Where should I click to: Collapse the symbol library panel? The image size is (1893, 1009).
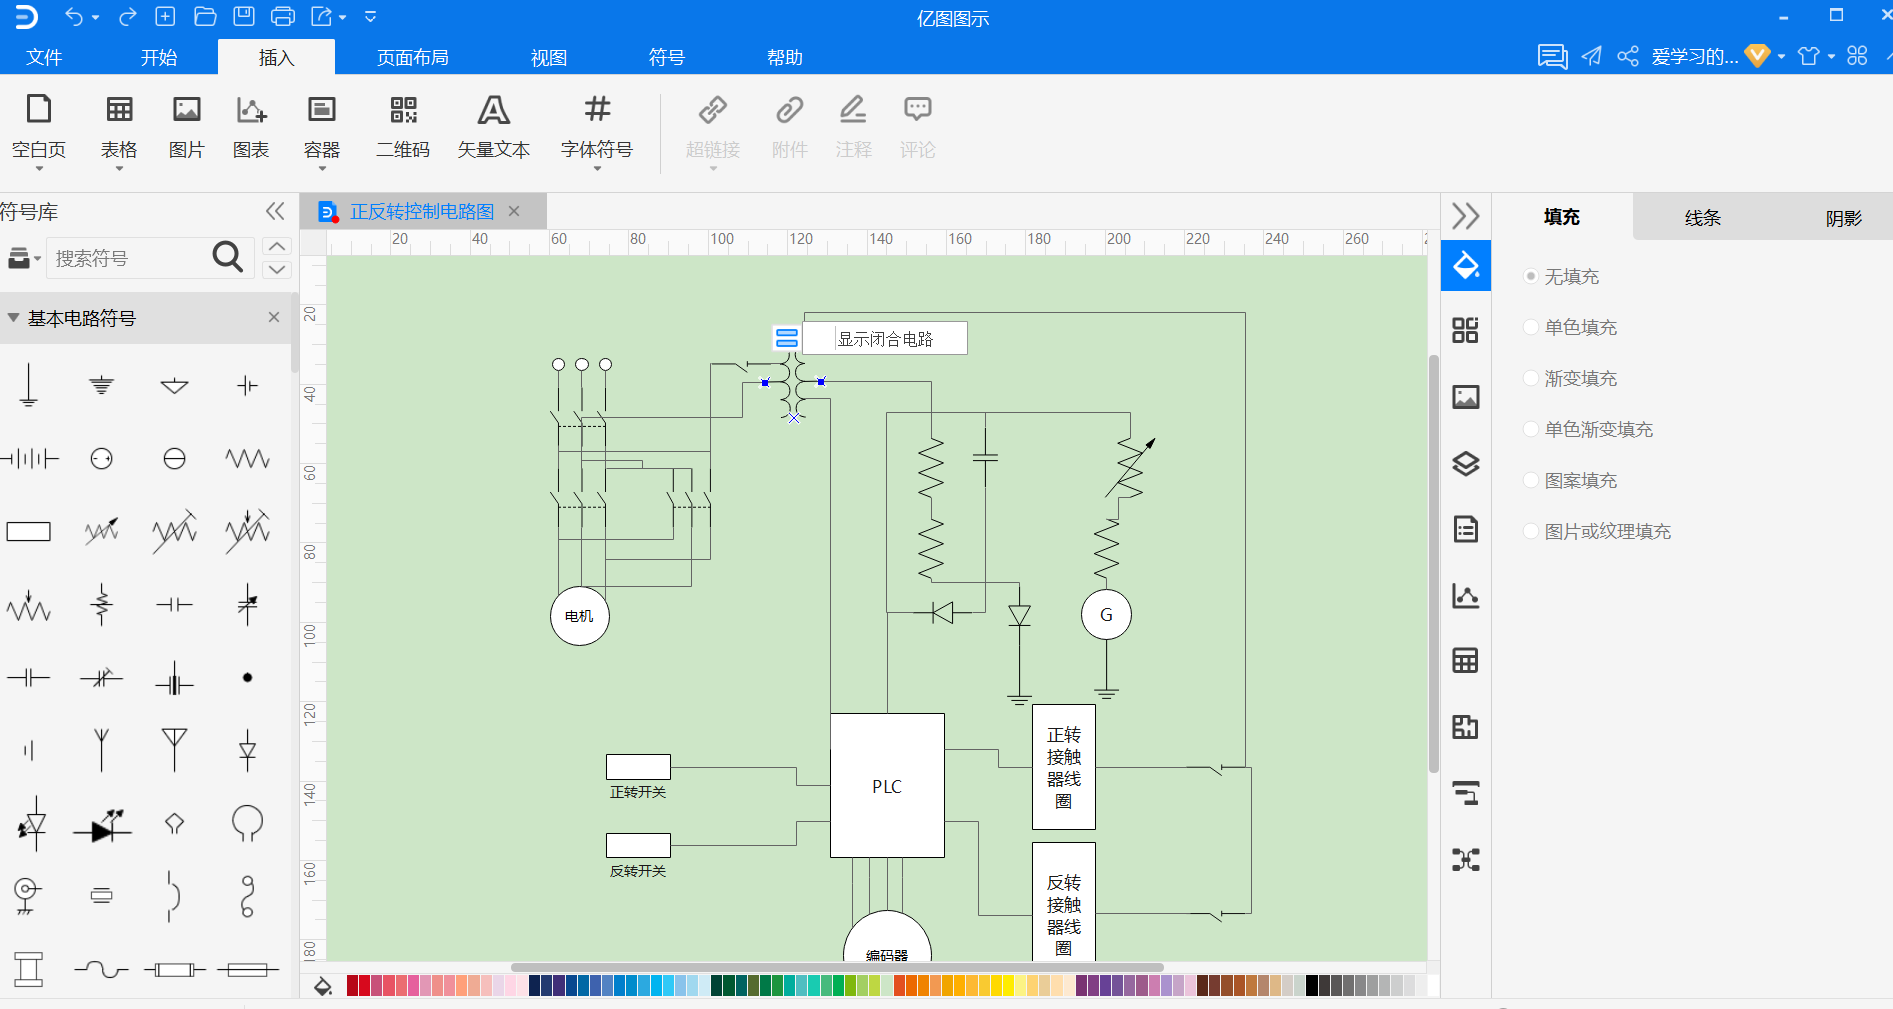275,211
